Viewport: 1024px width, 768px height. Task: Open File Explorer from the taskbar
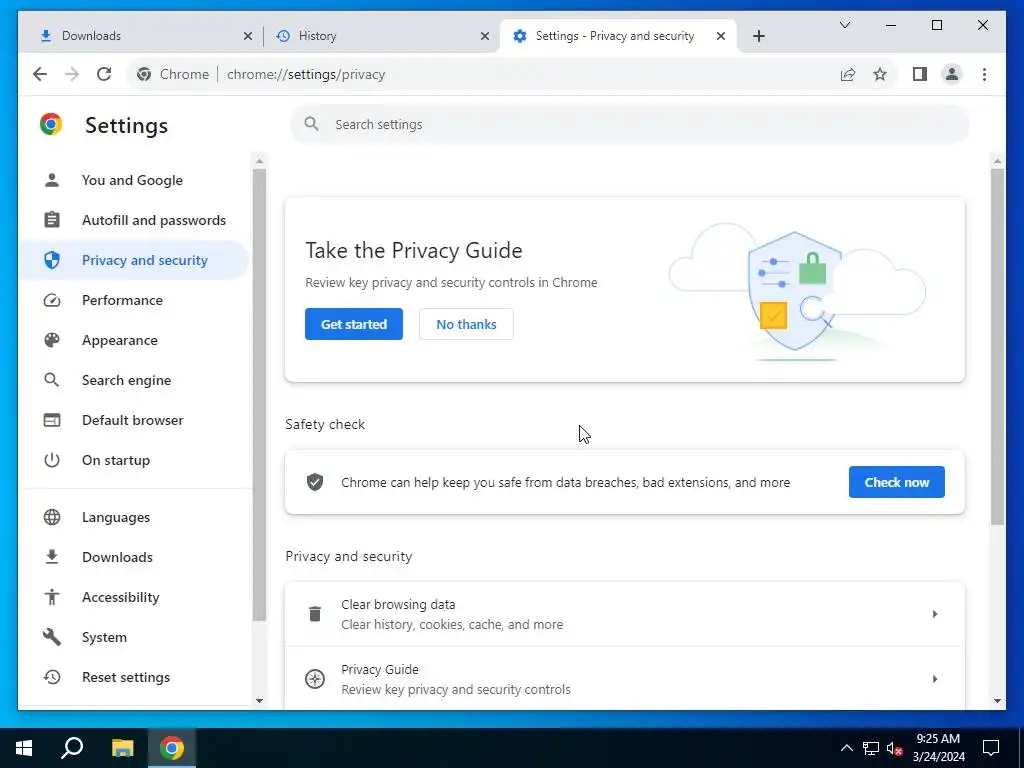click(x=122, y=748)
